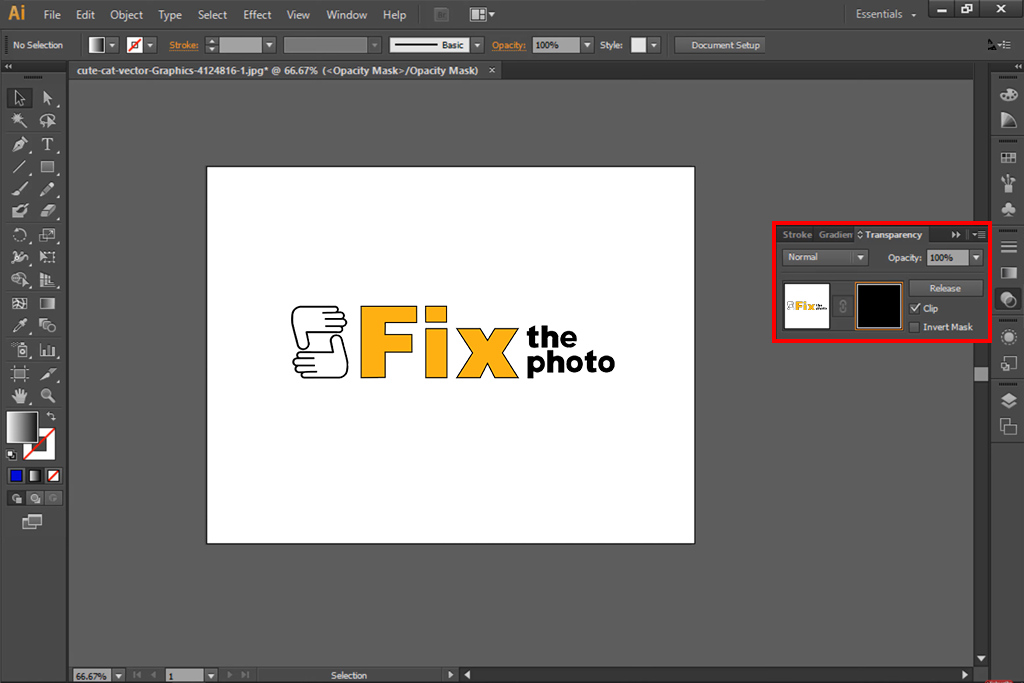The width and height of the screenshot is (1024, 683).
Task: Select the Rotate tool
Action: coord(19,235)
